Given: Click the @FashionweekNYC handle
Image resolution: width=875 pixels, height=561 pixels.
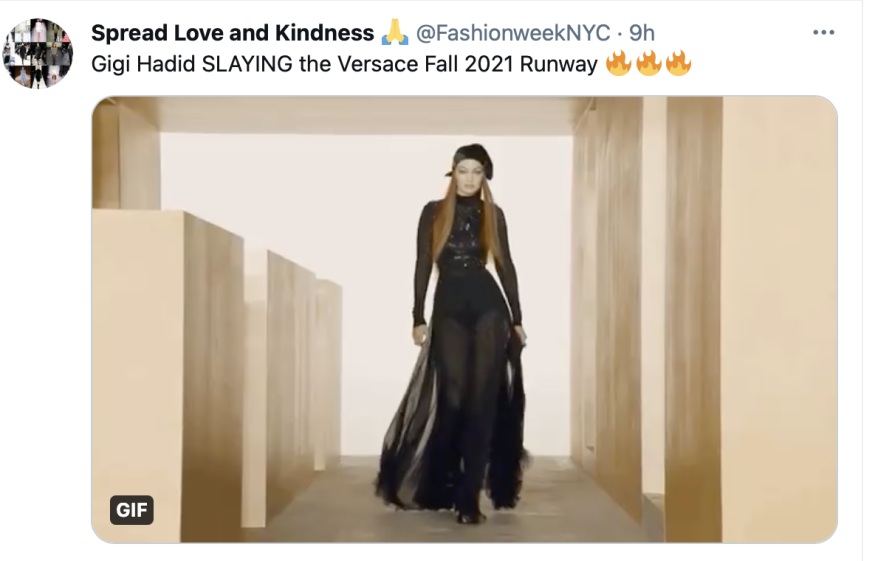Looking at the screenshot, I should coord(513,33).
